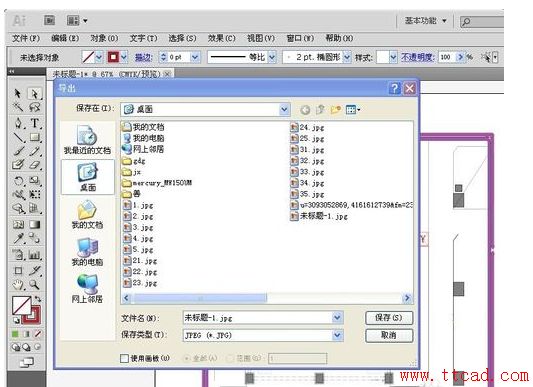533x387 pixels.
Task: Open the 基本功能 workspace dropdown
Action: point(426,21)
